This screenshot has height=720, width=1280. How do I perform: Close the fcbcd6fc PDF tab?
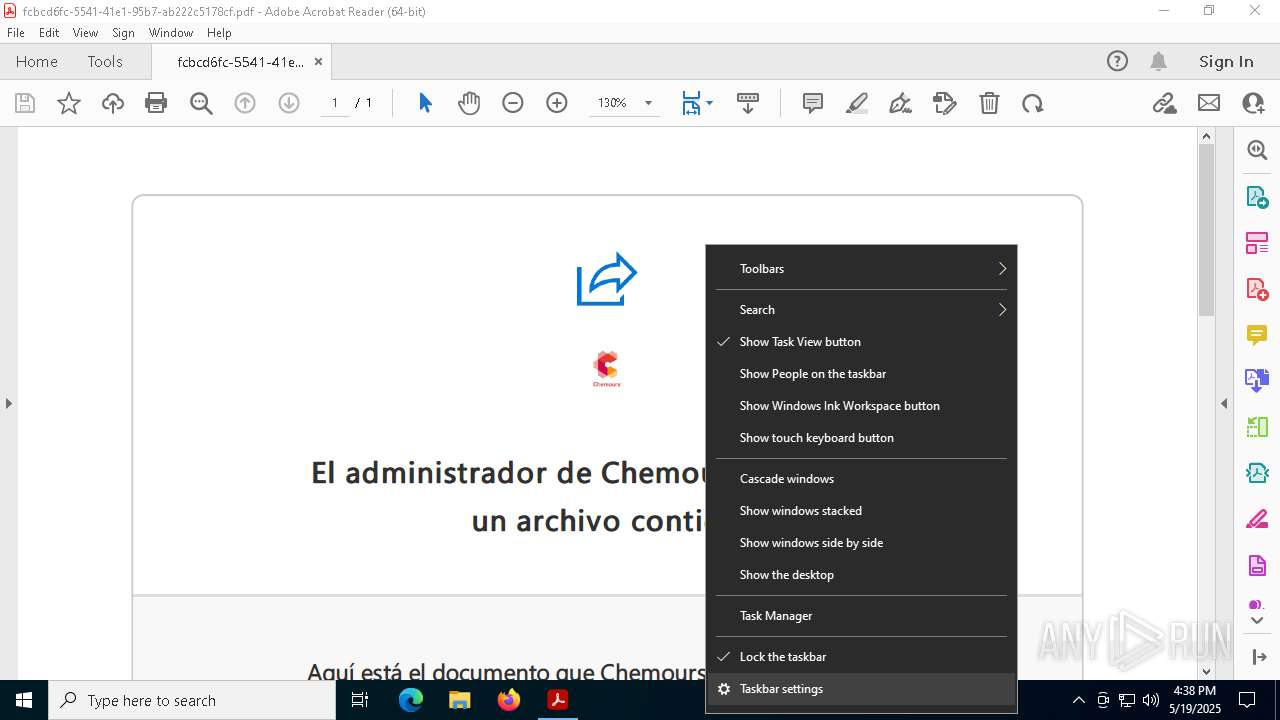318,62
